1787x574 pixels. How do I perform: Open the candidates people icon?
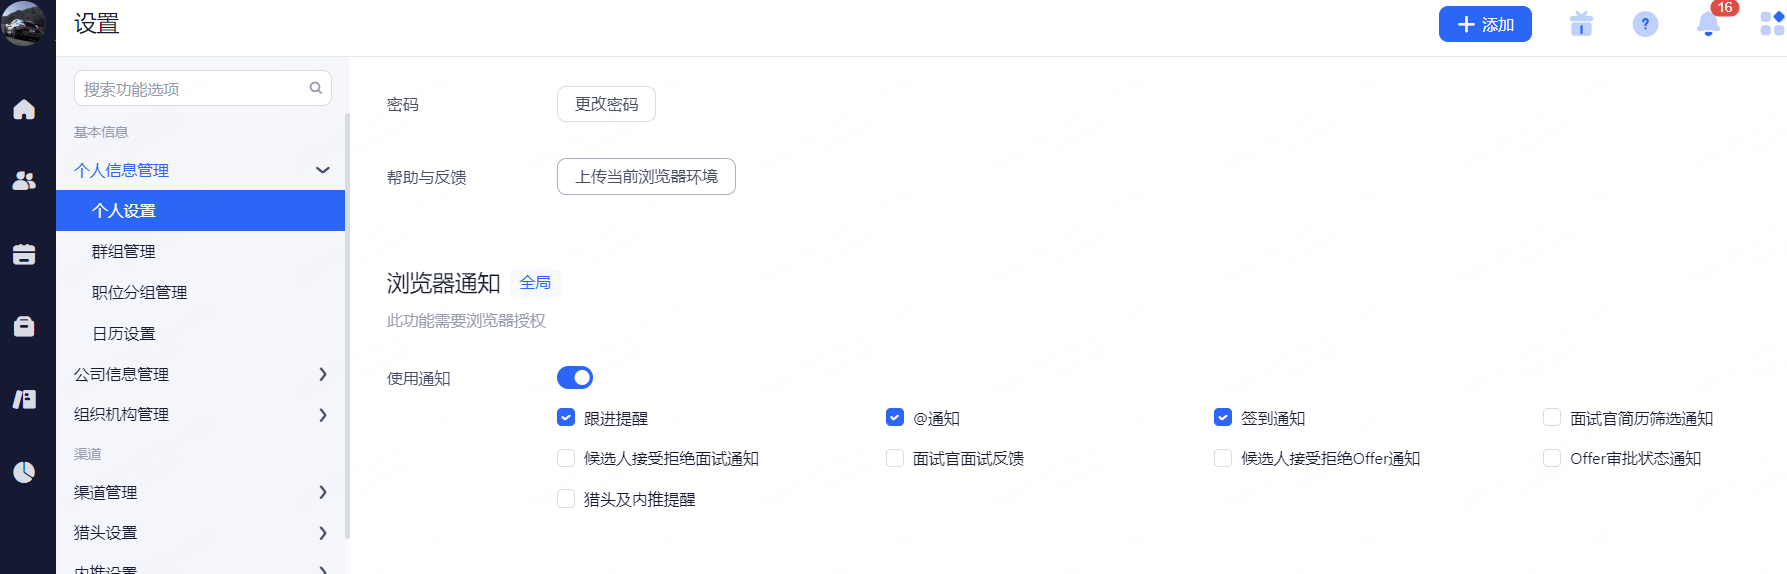point(24,181)
